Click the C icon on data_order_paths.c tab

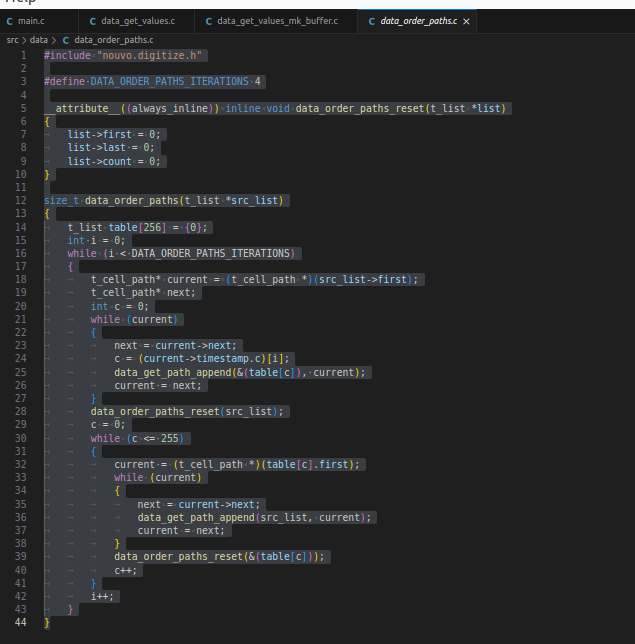(x=372, y=21)
